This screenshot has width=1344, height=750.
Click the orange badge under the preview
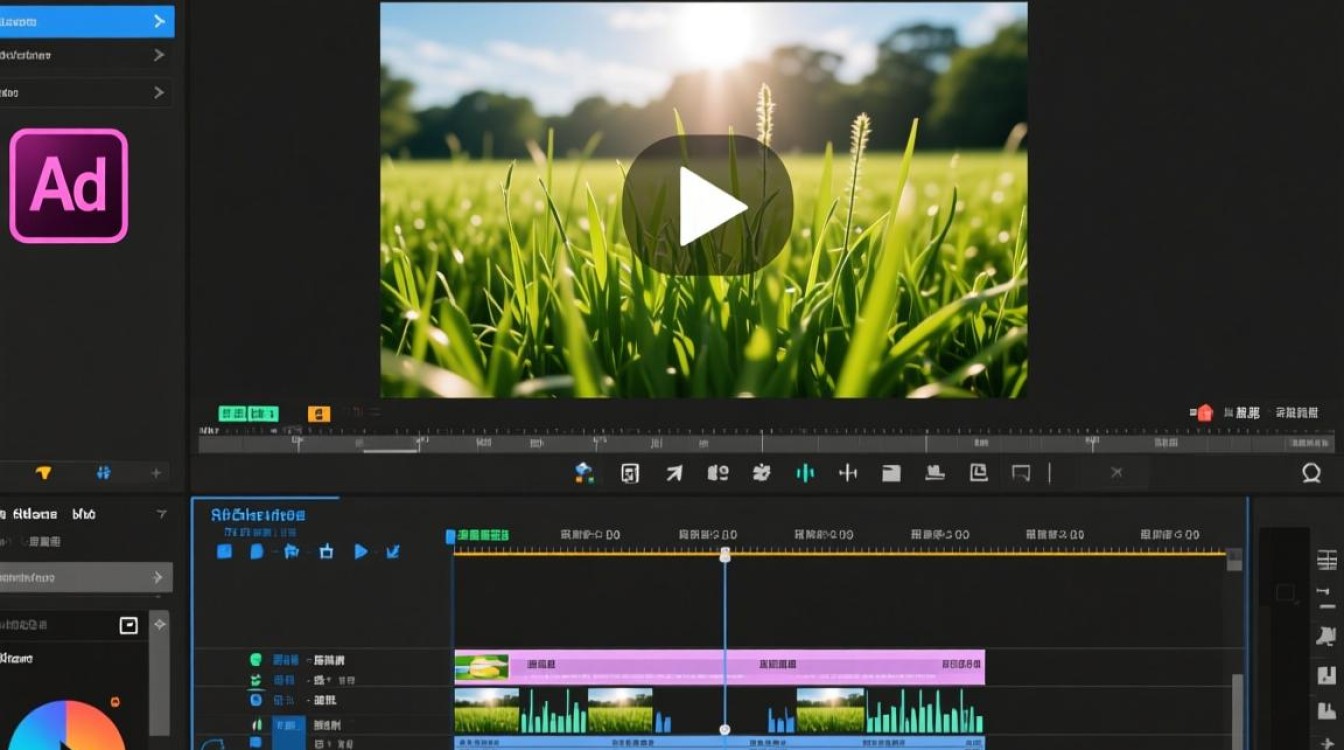(x=319, y=413)
